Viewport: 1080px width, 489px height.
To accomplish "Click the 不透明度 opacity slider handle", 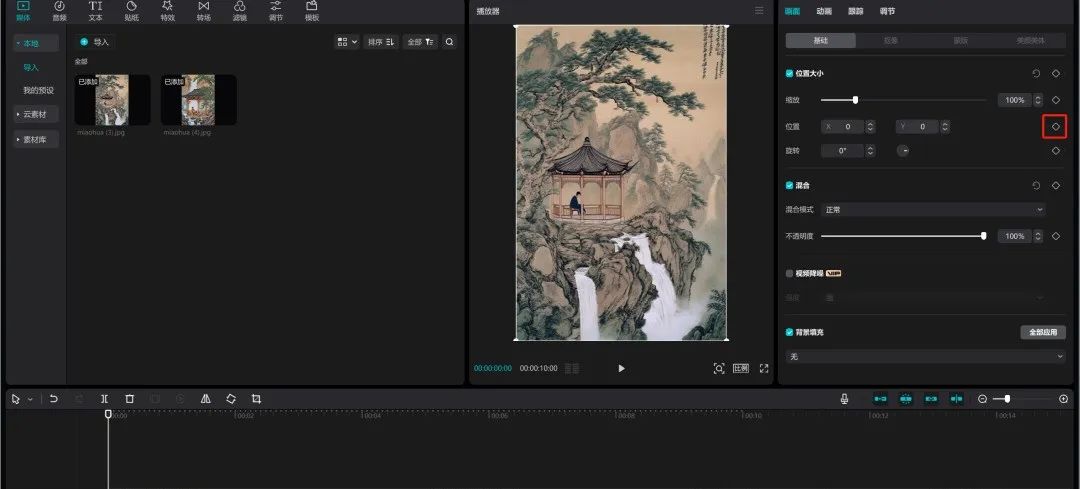I will (x=984, y=236).
